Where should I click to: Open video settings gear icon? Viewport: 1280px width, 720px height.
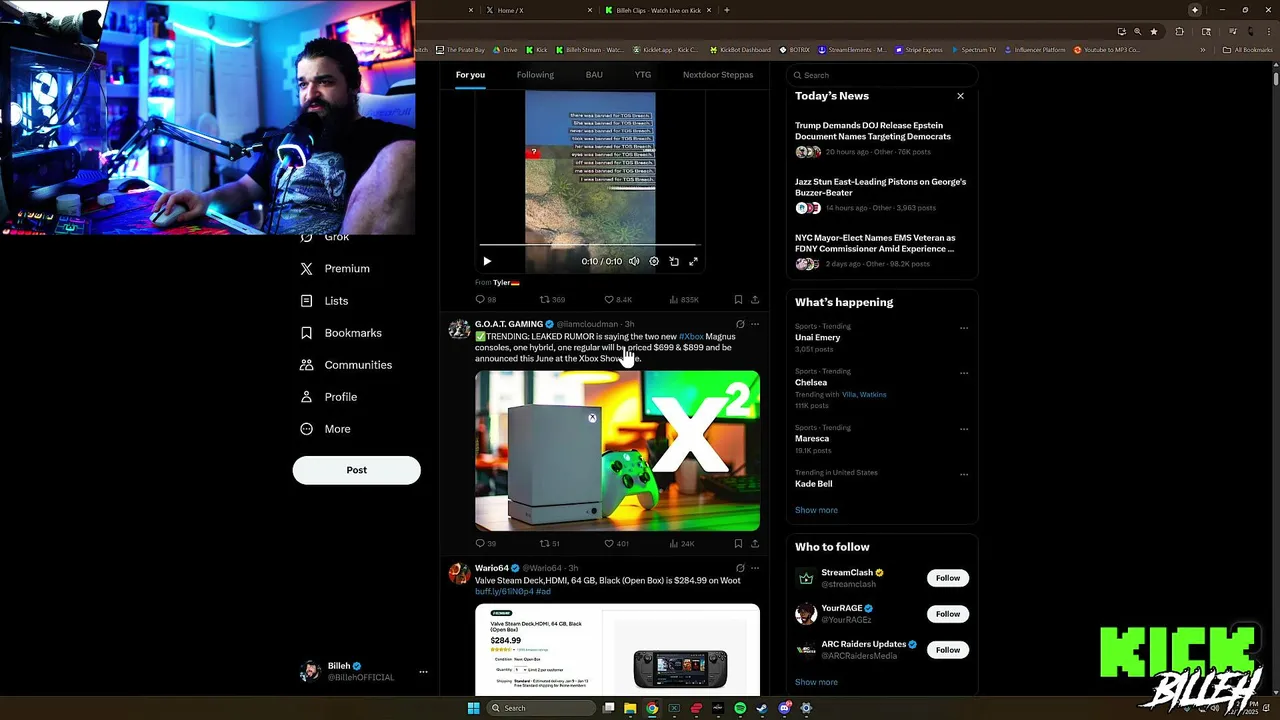[x=654, y=261]
